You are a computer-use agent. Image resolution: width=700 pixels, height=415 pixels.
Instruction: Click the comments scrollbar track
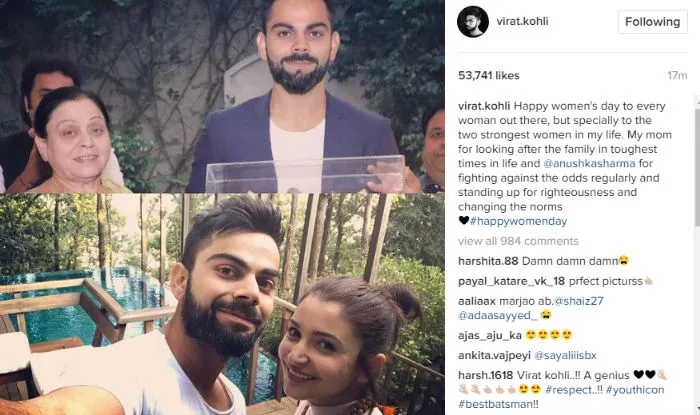[697, 254]
